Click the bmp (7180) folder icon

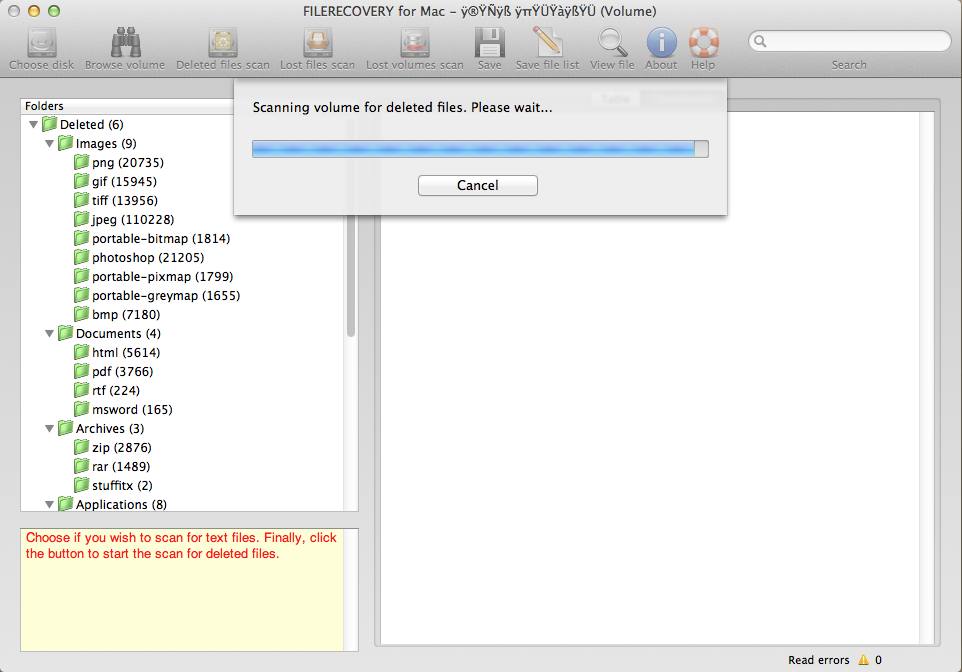pyautogui.click(x=82, y=314)
